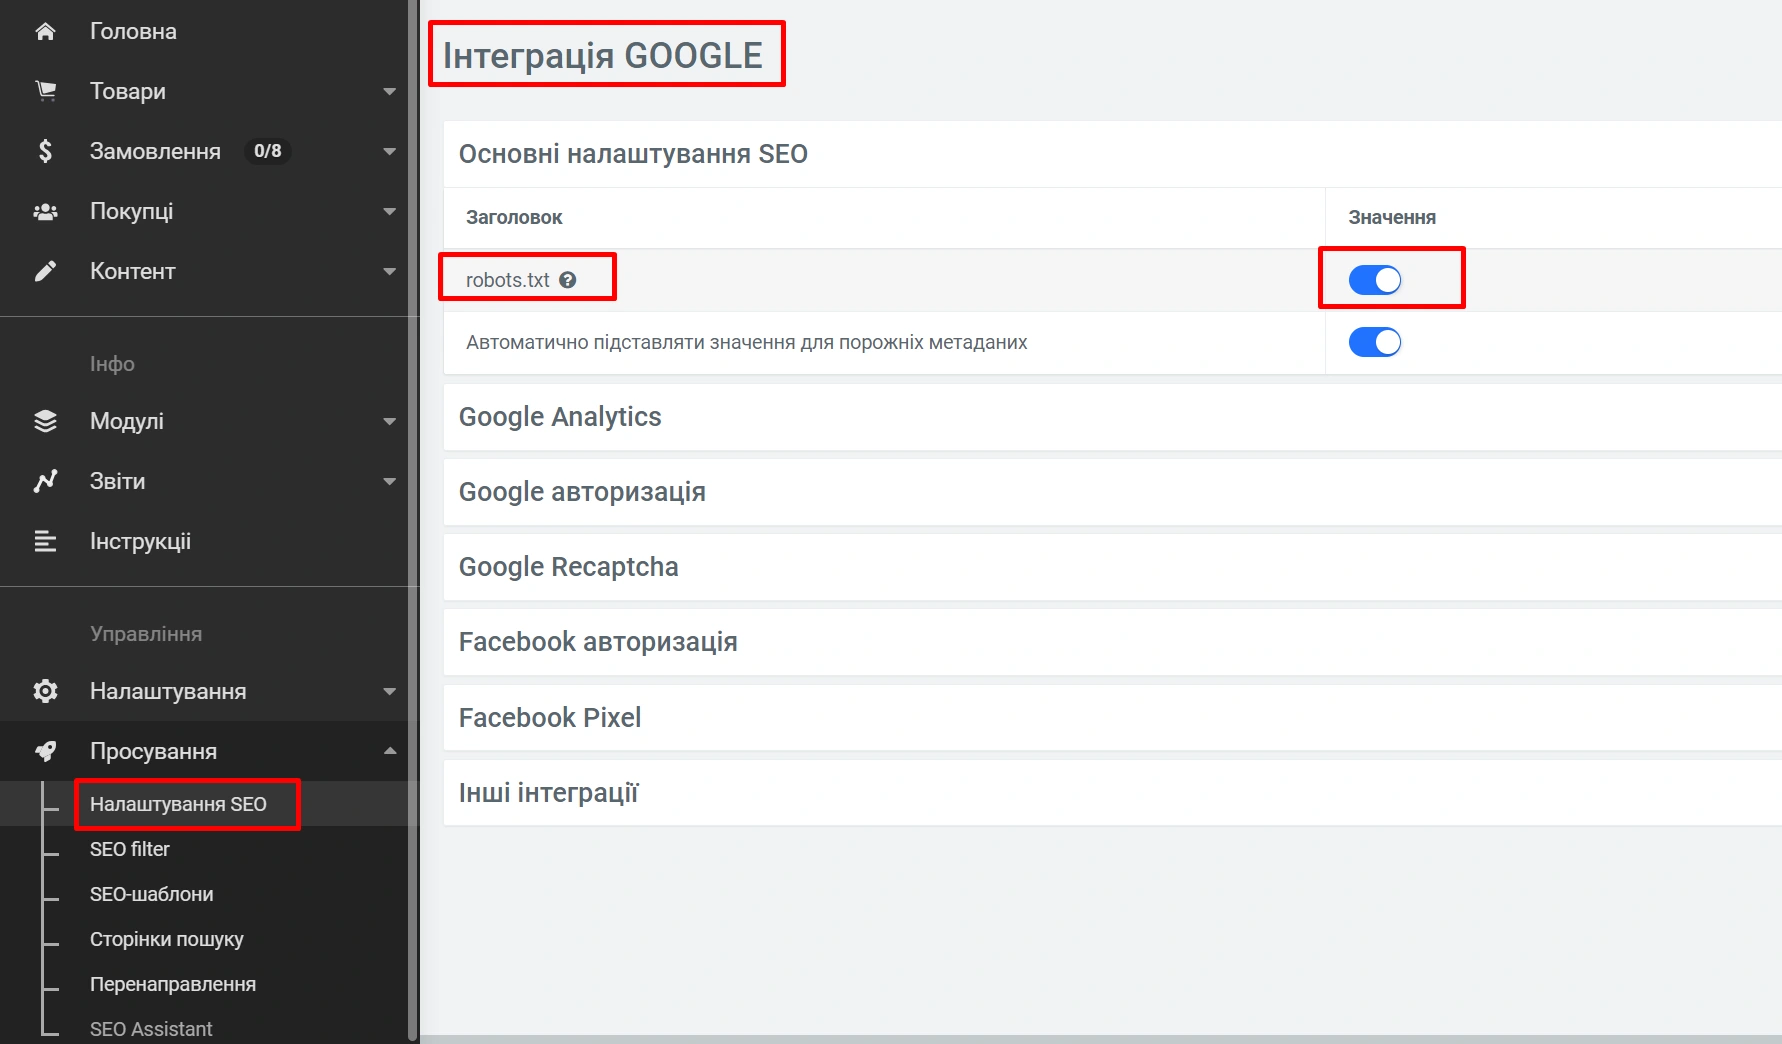
Task: Toggle automatic metadata value substitution switch
Action: point(1375,342)
